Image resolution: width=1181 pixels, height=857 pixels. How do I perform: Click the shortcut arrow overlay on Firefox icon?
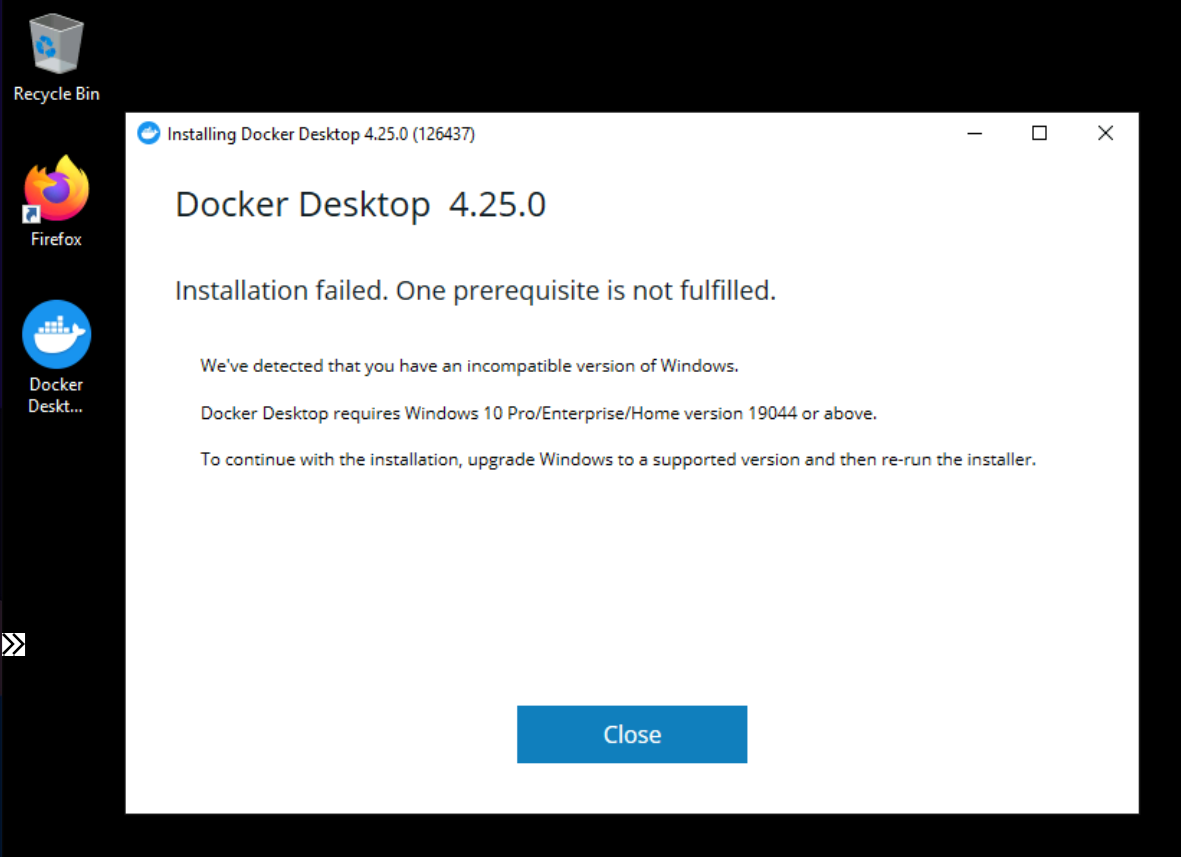point(31,215)
